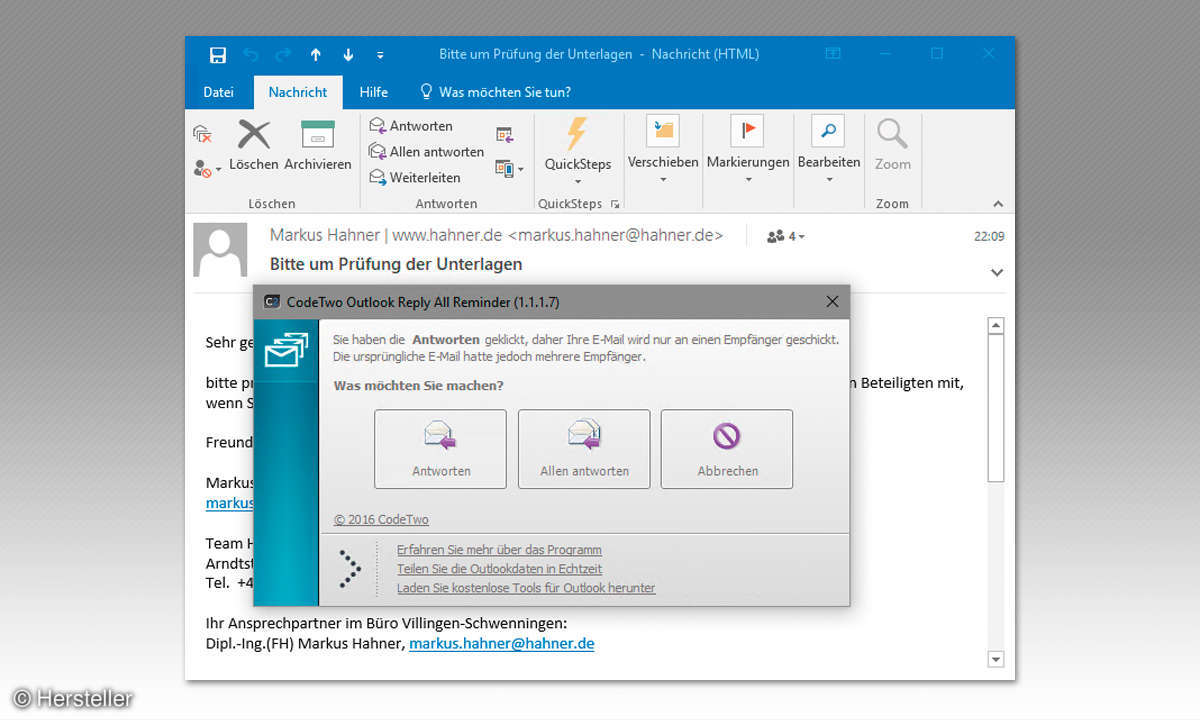1200x720 pixels.
Task: Save the message using the floppy disk icon
Action: (217, 55)
